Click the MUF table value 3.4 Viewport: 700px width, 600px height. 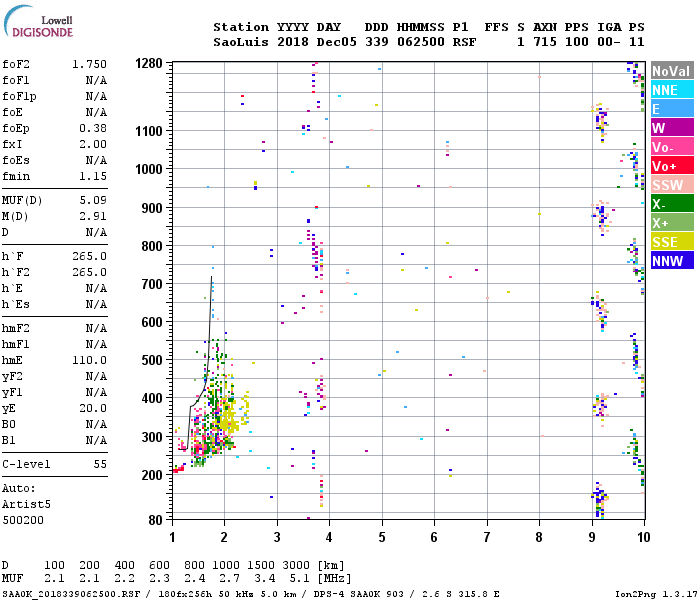(x=264, y=579)
